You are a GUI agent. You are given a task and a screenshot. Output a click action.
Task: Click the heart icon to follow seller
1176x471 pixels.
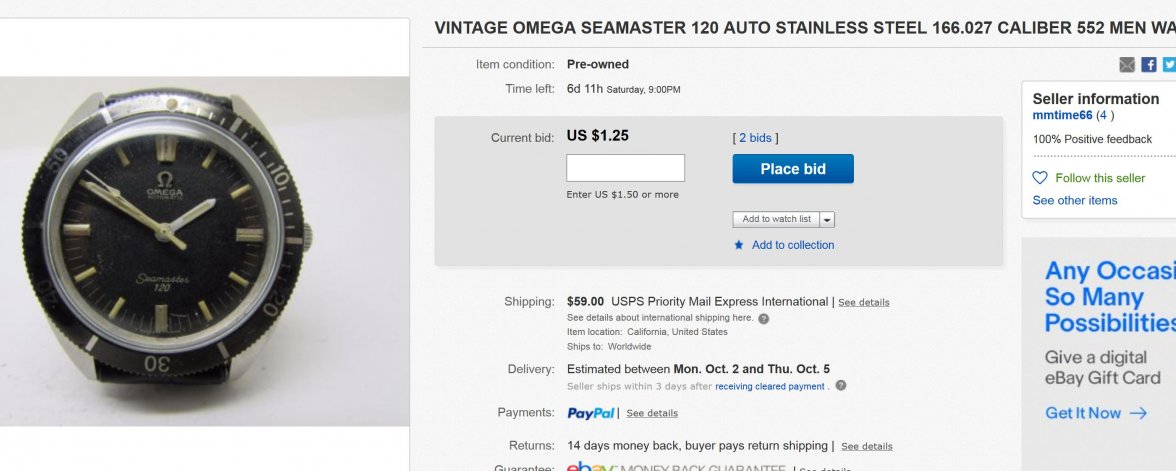tap(1040, 178)
